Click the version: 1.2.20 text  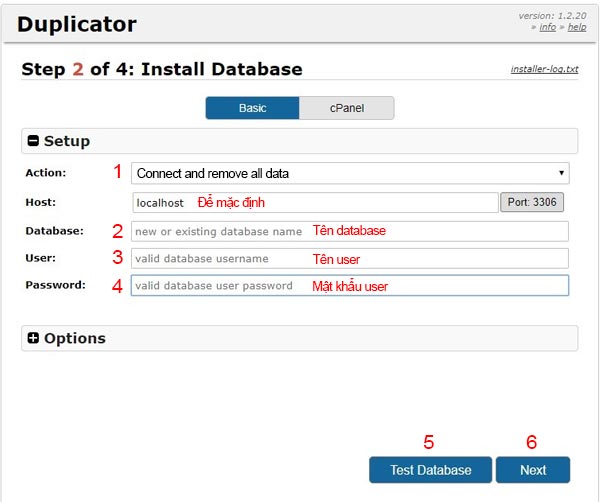pyautogui.click(x=552, y=16)
